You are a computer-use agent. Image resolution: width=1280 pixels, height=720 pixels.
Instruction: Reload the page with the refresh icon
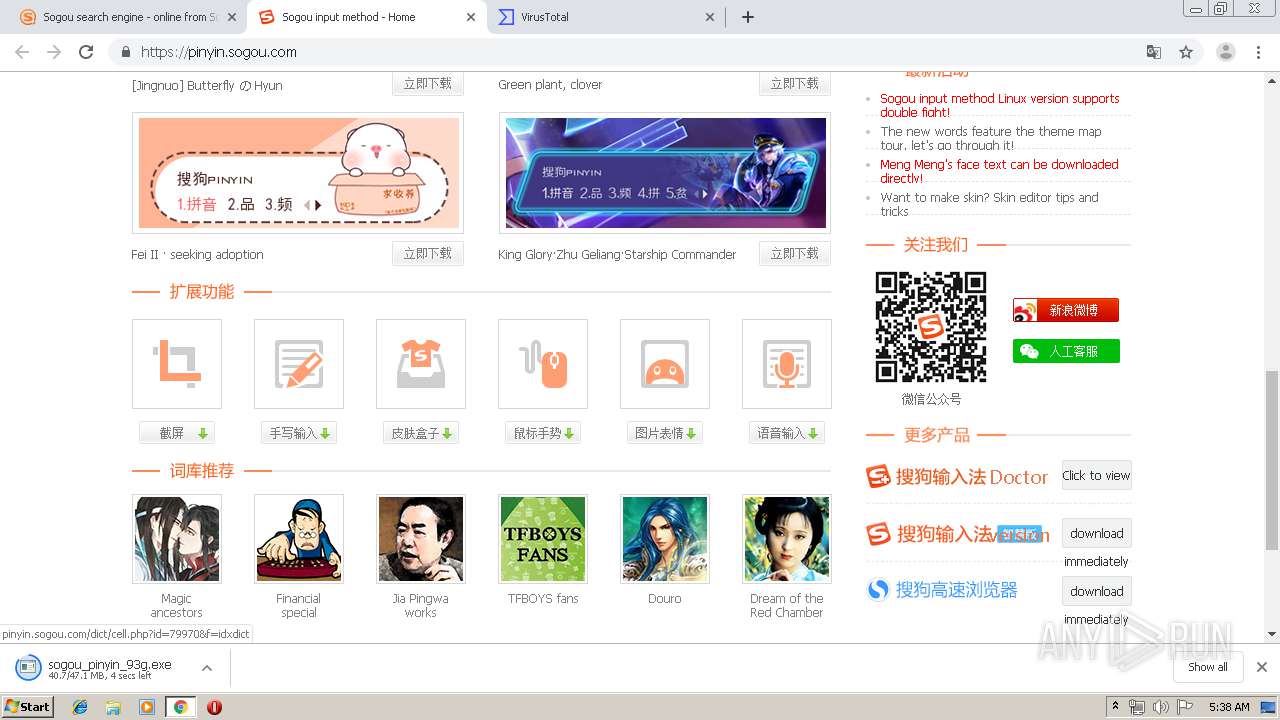point(86,52)
